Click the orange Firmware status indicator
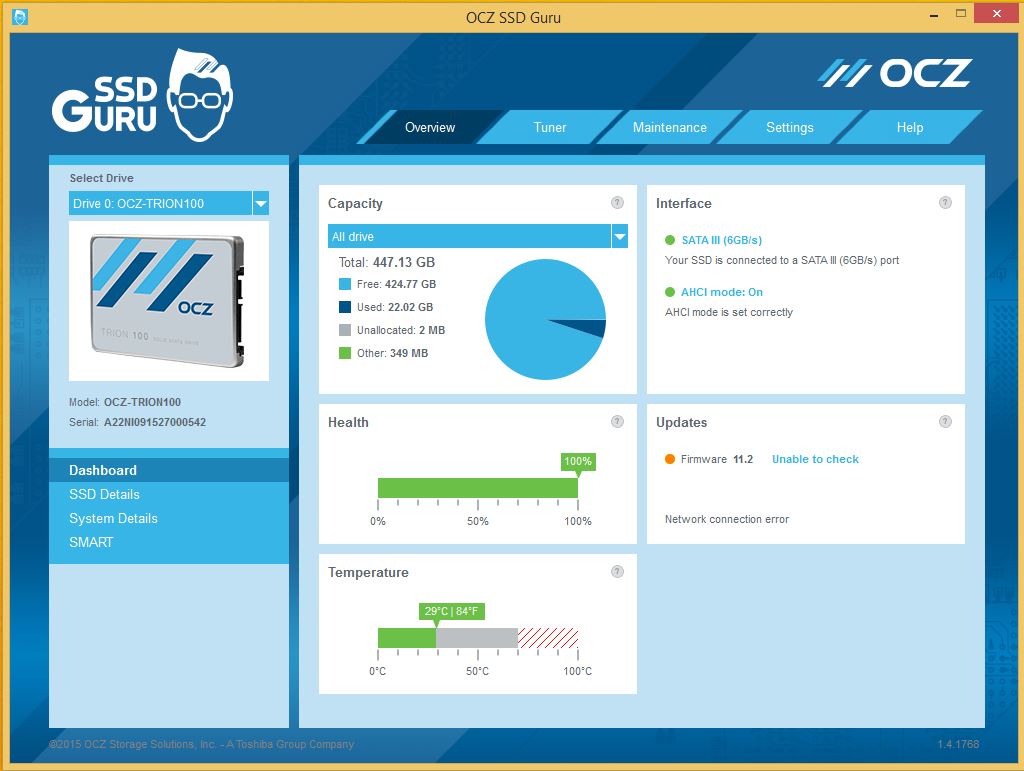This screenshot has width=1024, height=771. click(669, 459)
